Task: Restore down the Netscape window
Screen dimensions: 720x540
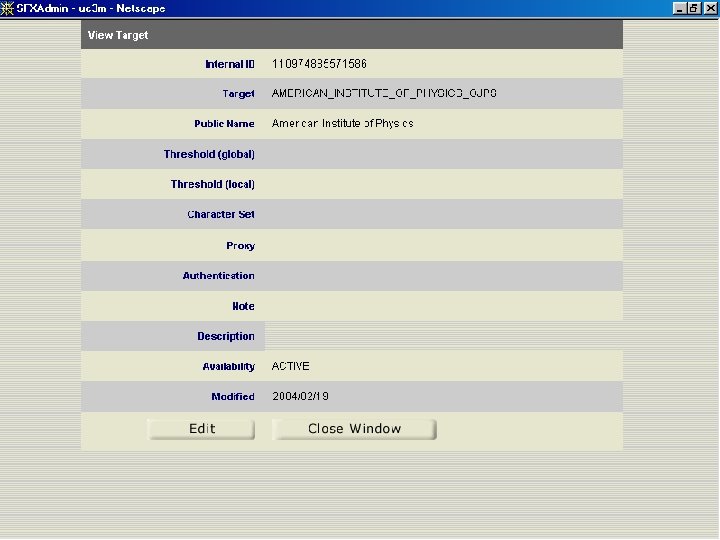Action: pos(694,8)
